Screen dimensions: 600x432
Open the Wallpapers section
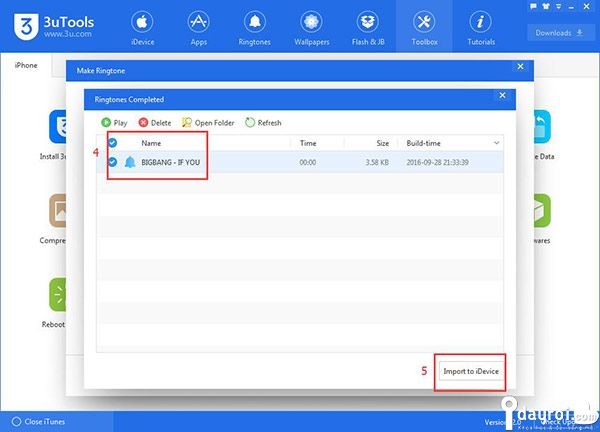[x=312, y=29]
